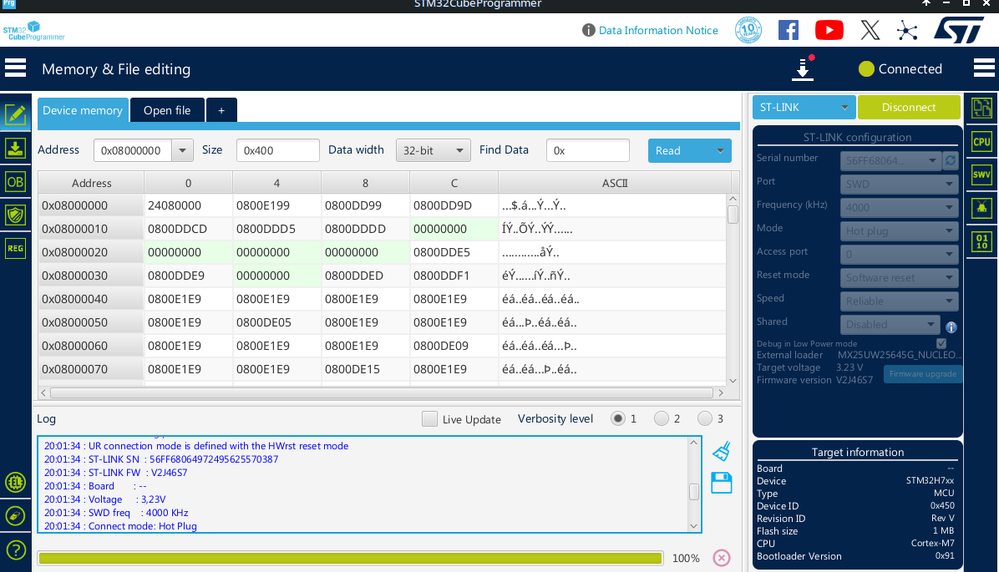Open the Shared Disabled dropdown
The height and width of the screenshot is (572, 999).
coord(891,324)
